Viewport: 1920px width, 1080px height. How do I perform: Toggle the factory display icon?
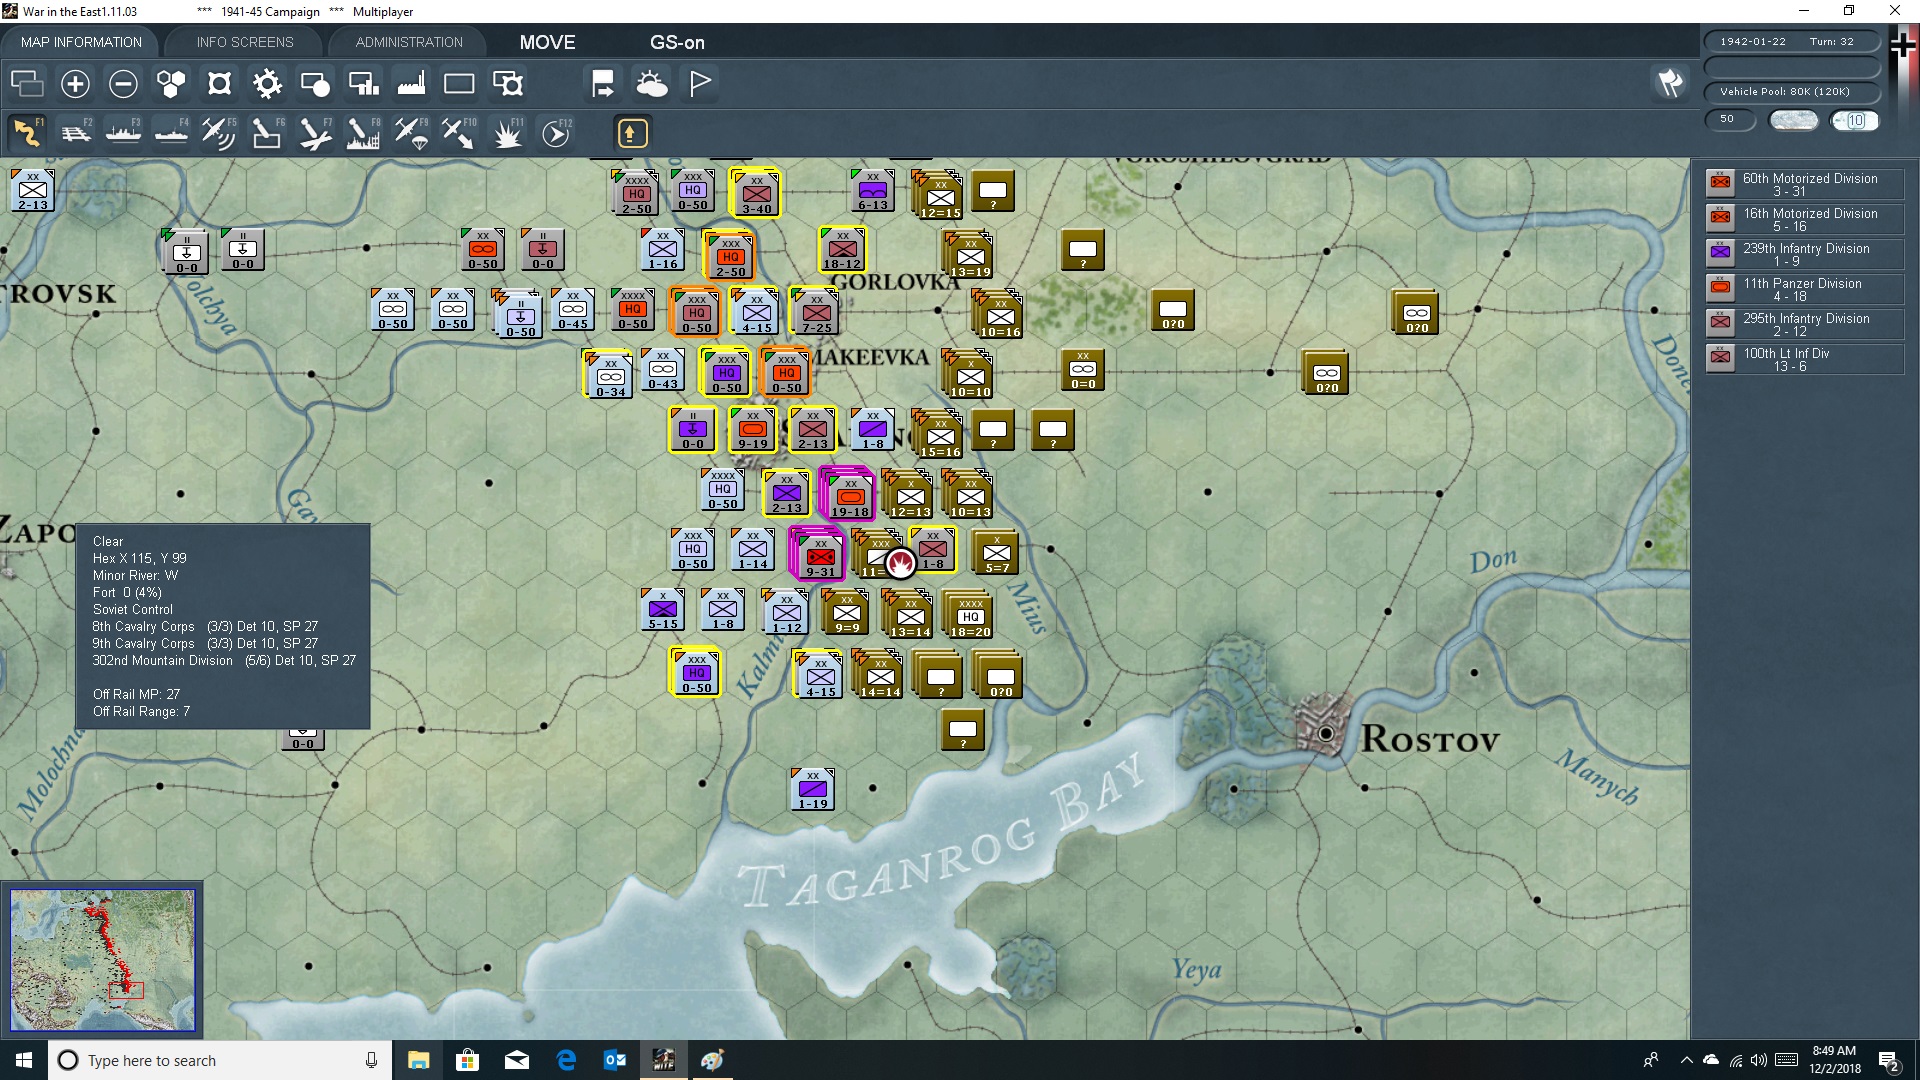point(411,84)
